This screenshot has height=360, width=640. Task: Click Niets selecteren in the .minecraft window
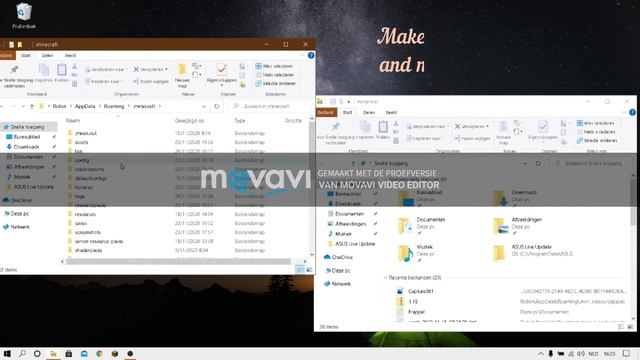pos(274,75)
